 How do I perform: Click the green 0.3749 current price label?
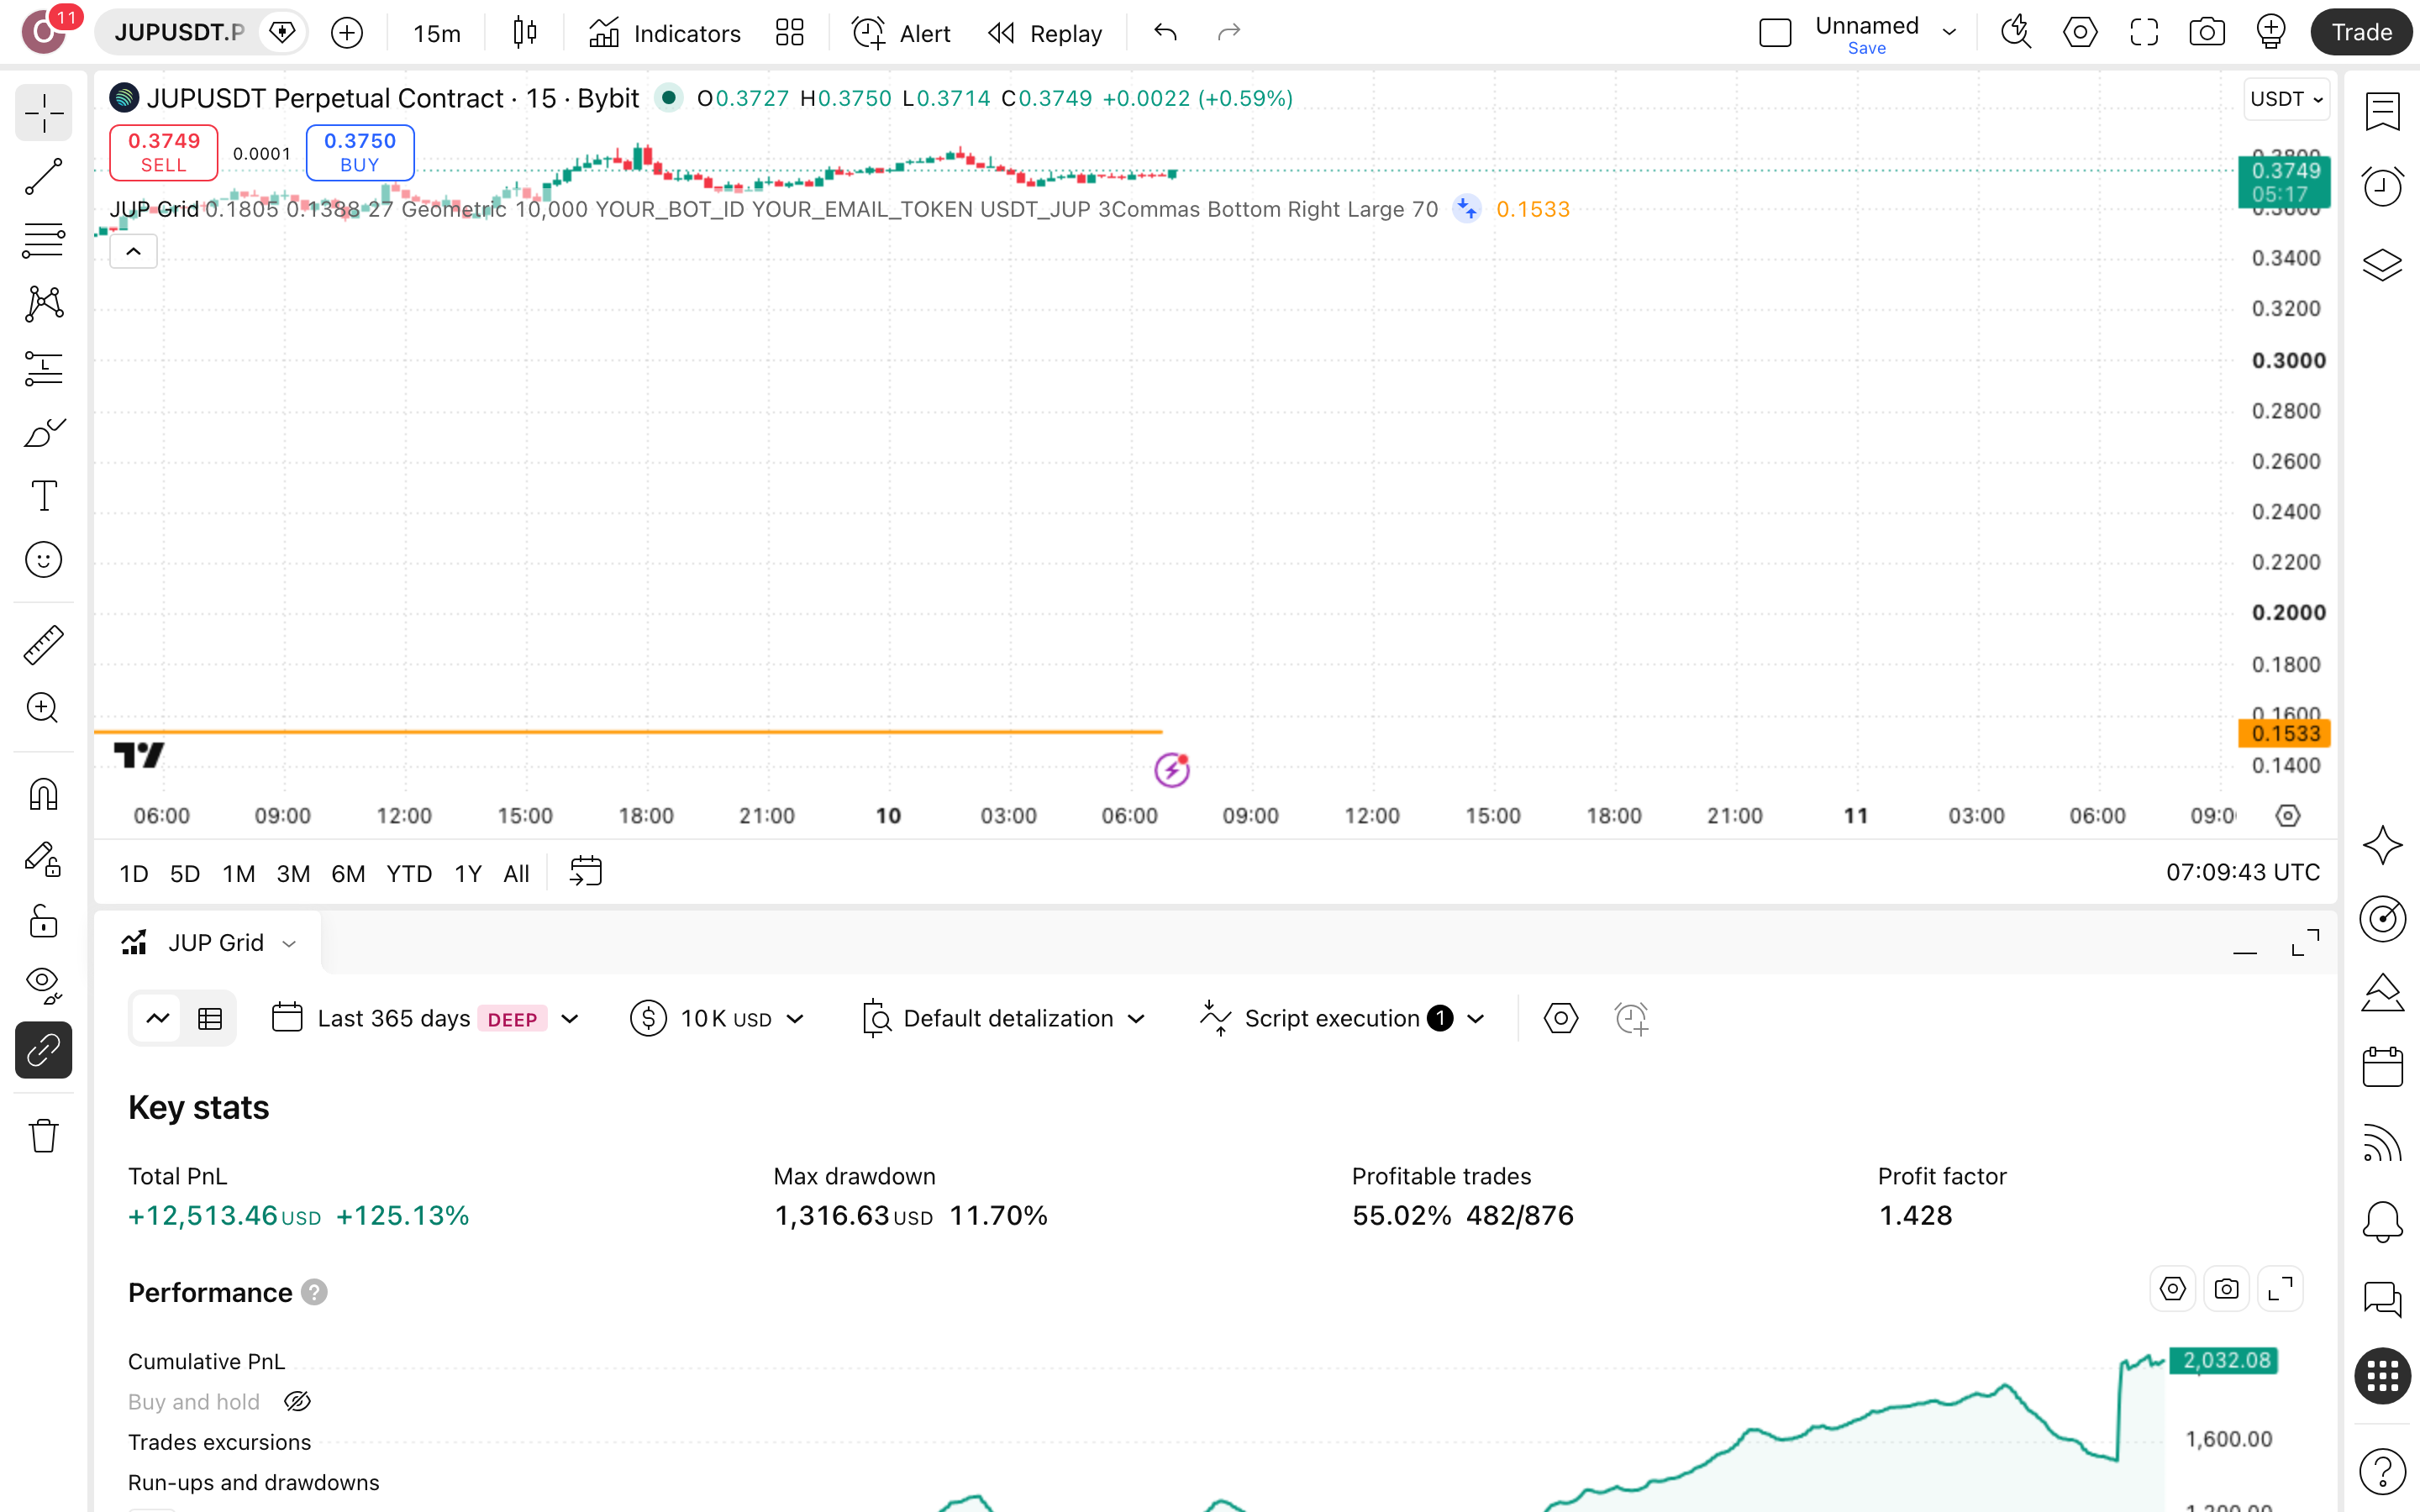(x=2284, y=181)
